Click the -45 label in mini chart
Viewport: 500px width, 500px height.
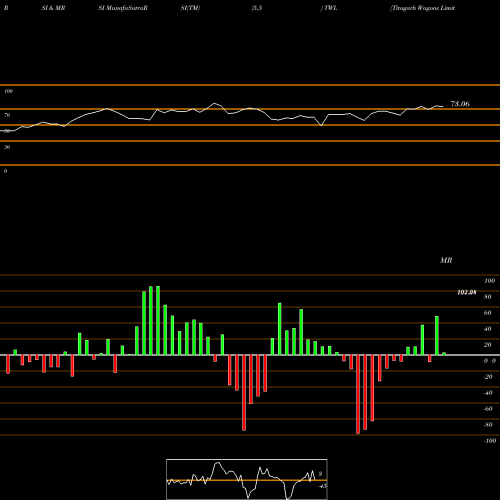coord(322,486)
